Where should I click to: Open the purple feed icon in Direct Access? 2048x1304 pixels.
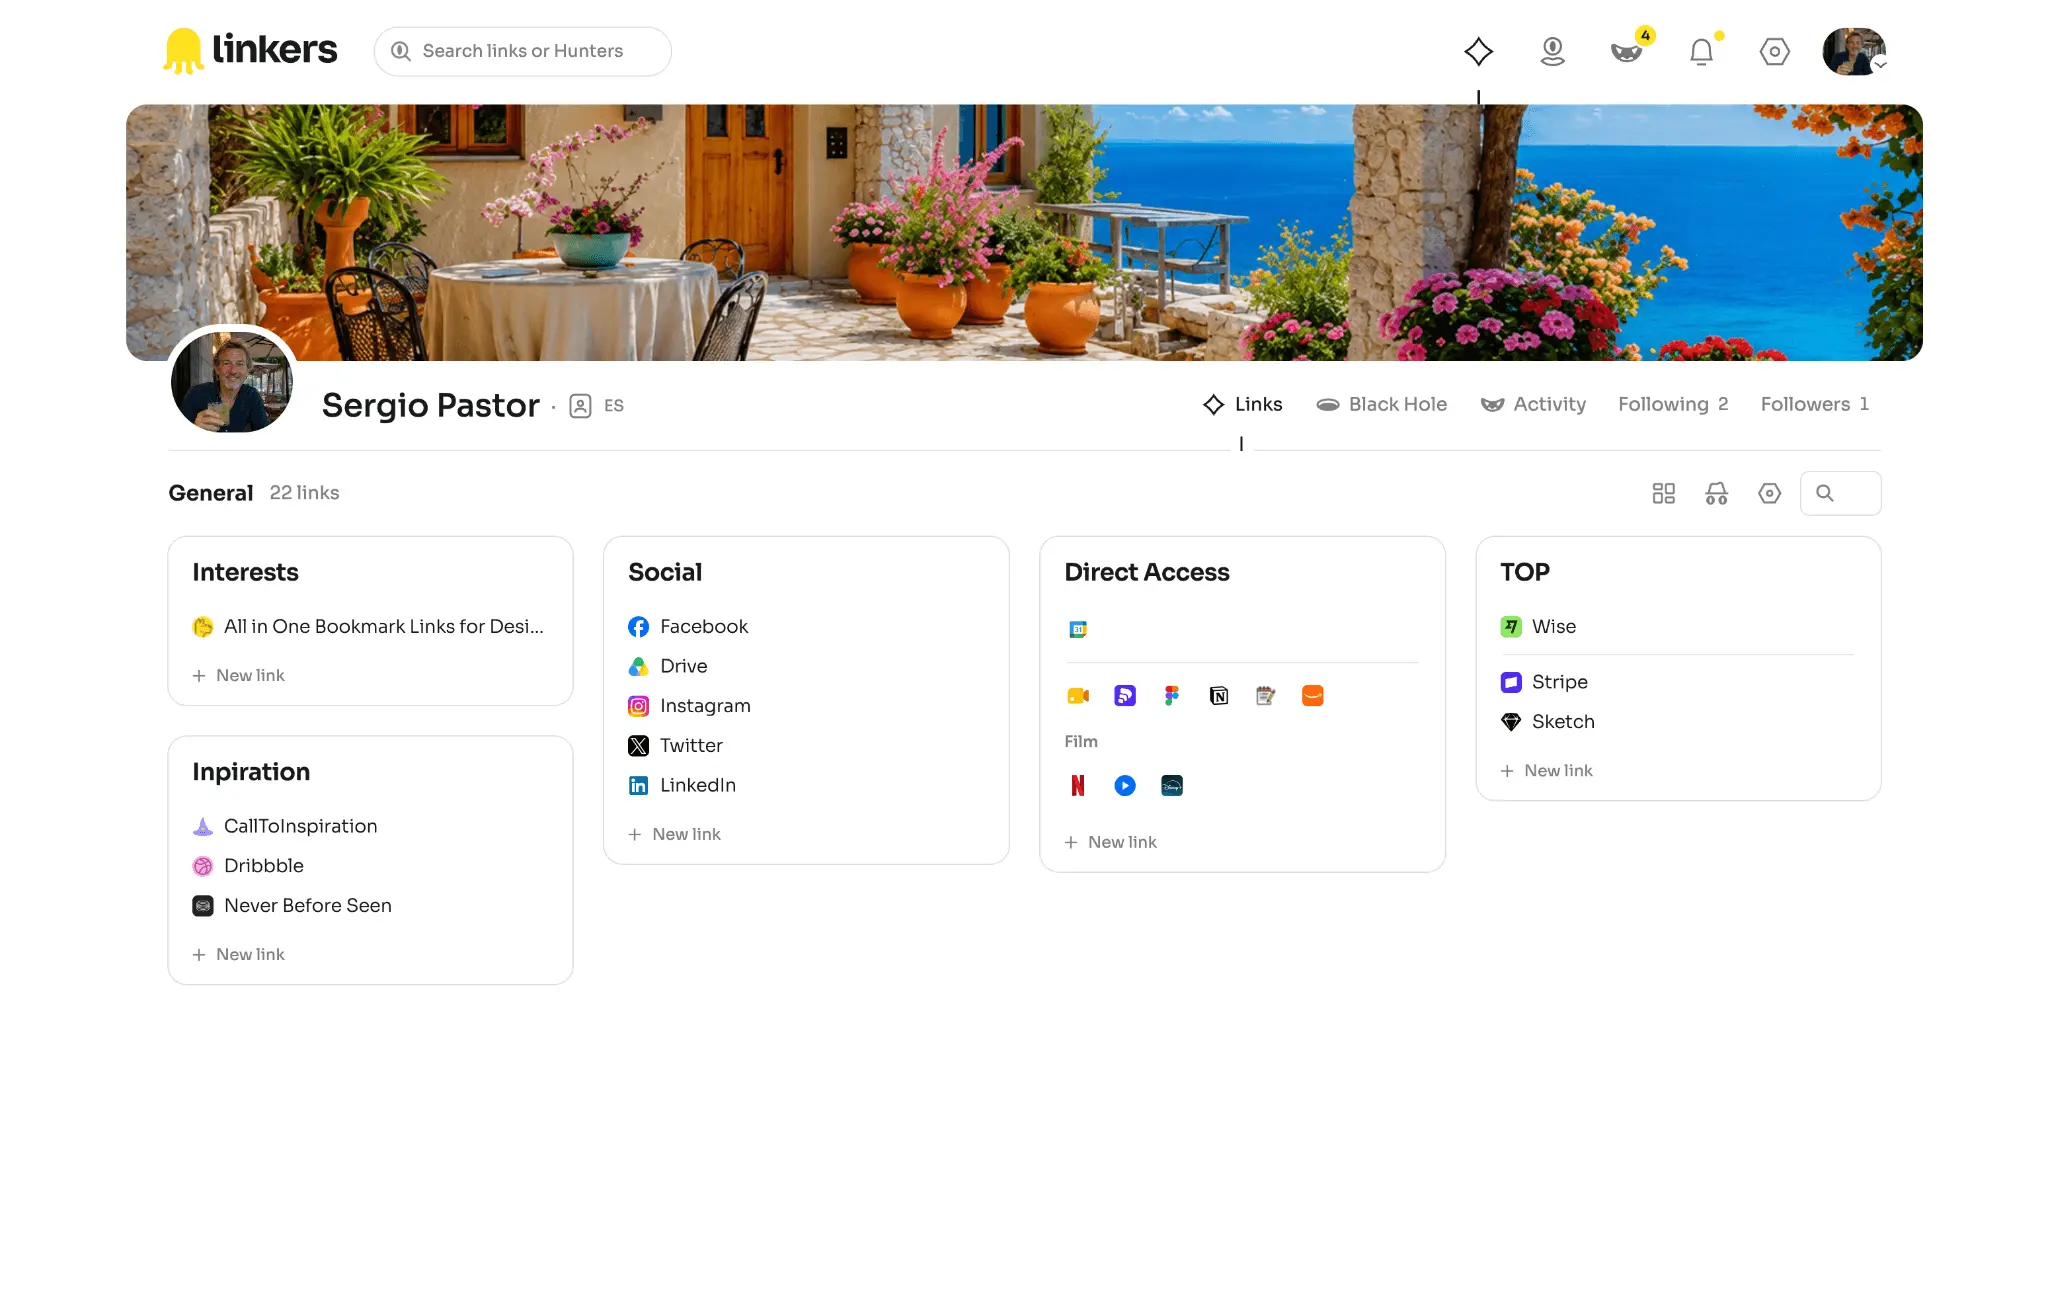(x=1125, y=695)
